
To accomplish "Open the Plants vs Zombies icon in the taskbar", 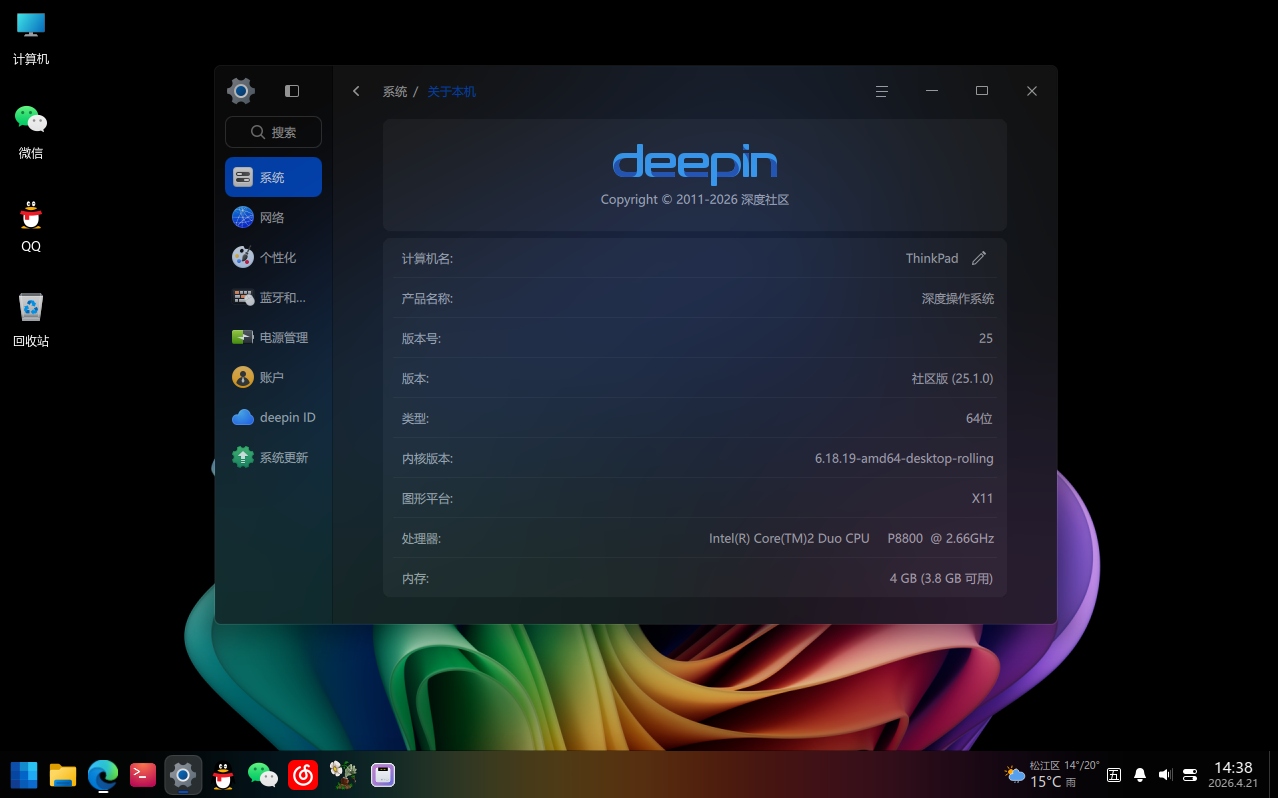I will (343, 775).
